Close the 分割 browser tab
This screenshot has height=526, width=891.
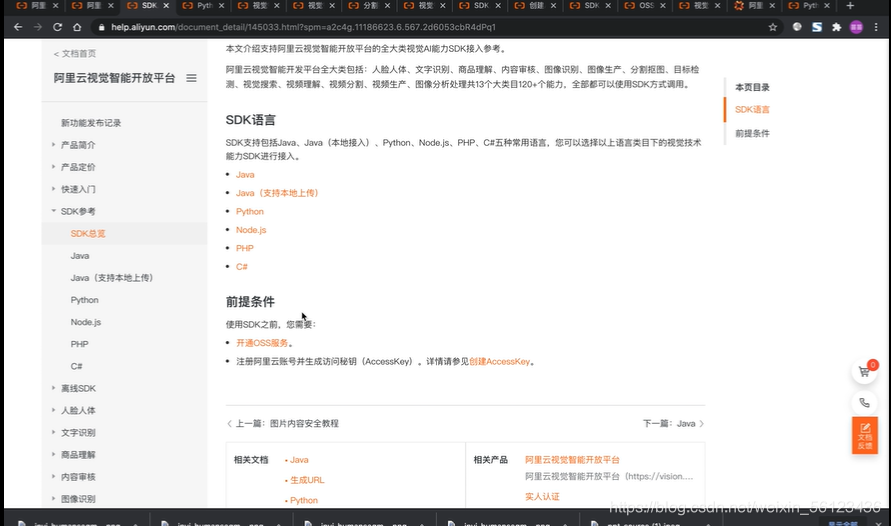[387, 6]
